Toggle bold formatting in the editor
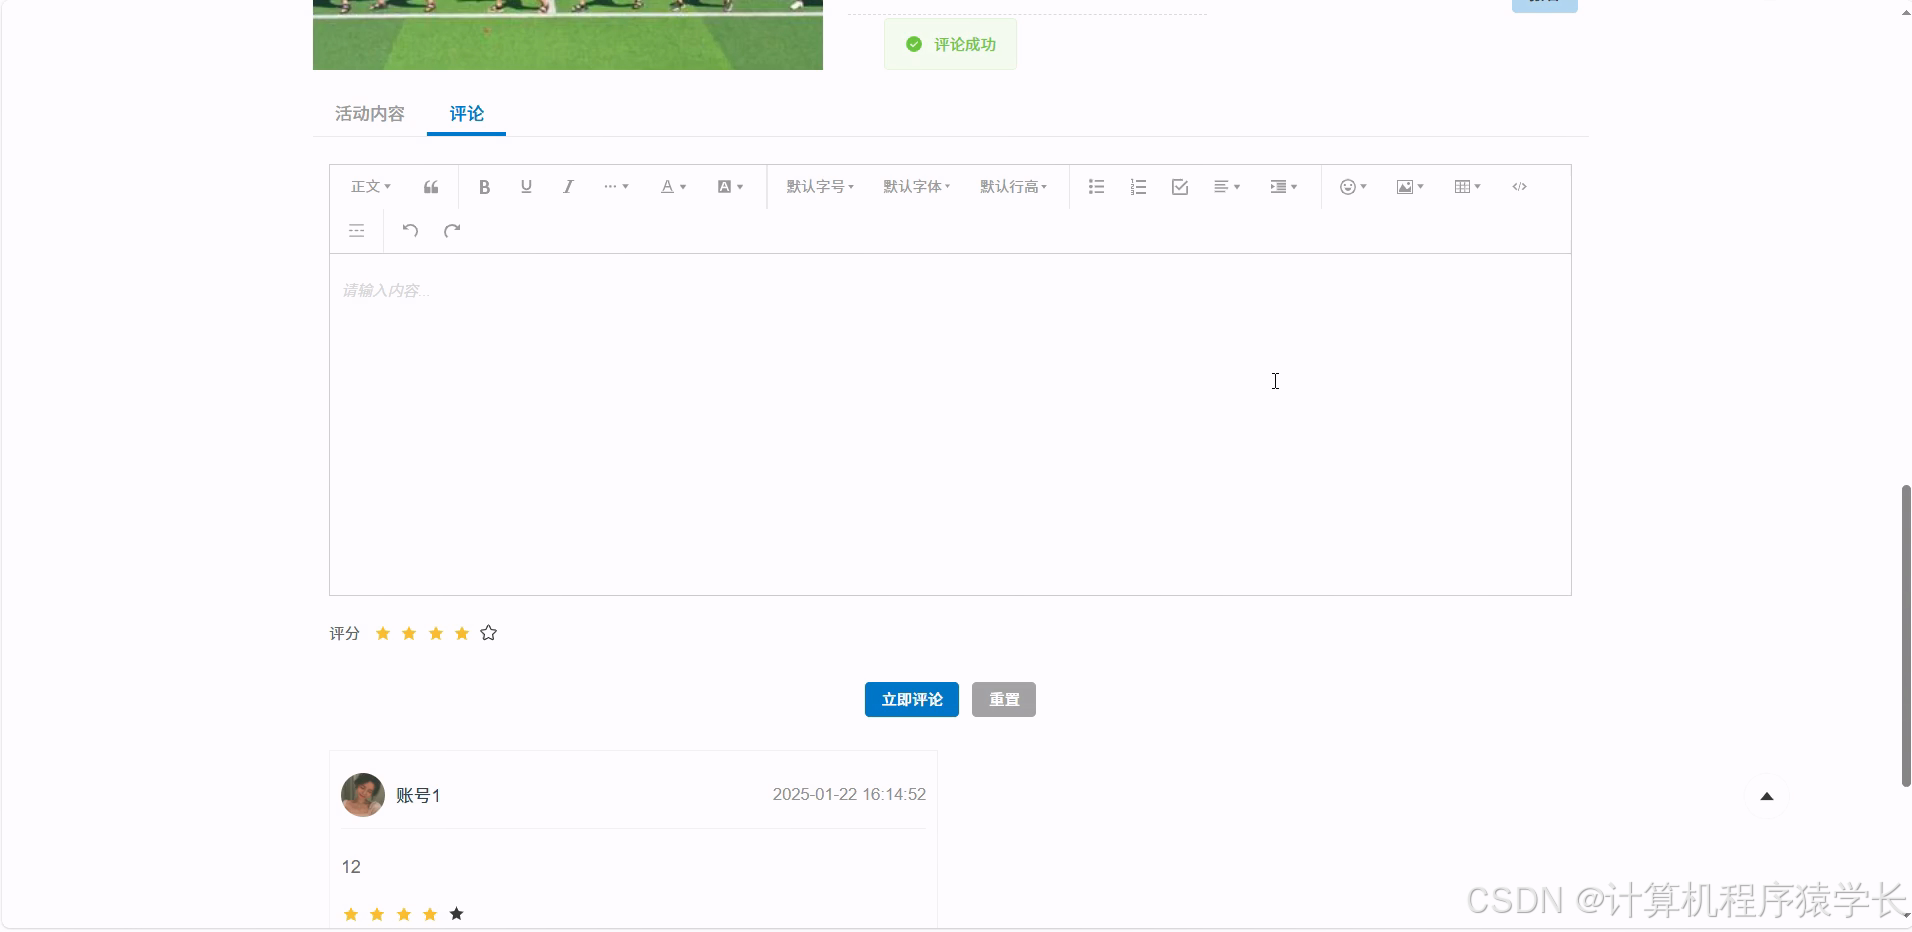This screenshot has width=1912, height=932. coord(484,187)
